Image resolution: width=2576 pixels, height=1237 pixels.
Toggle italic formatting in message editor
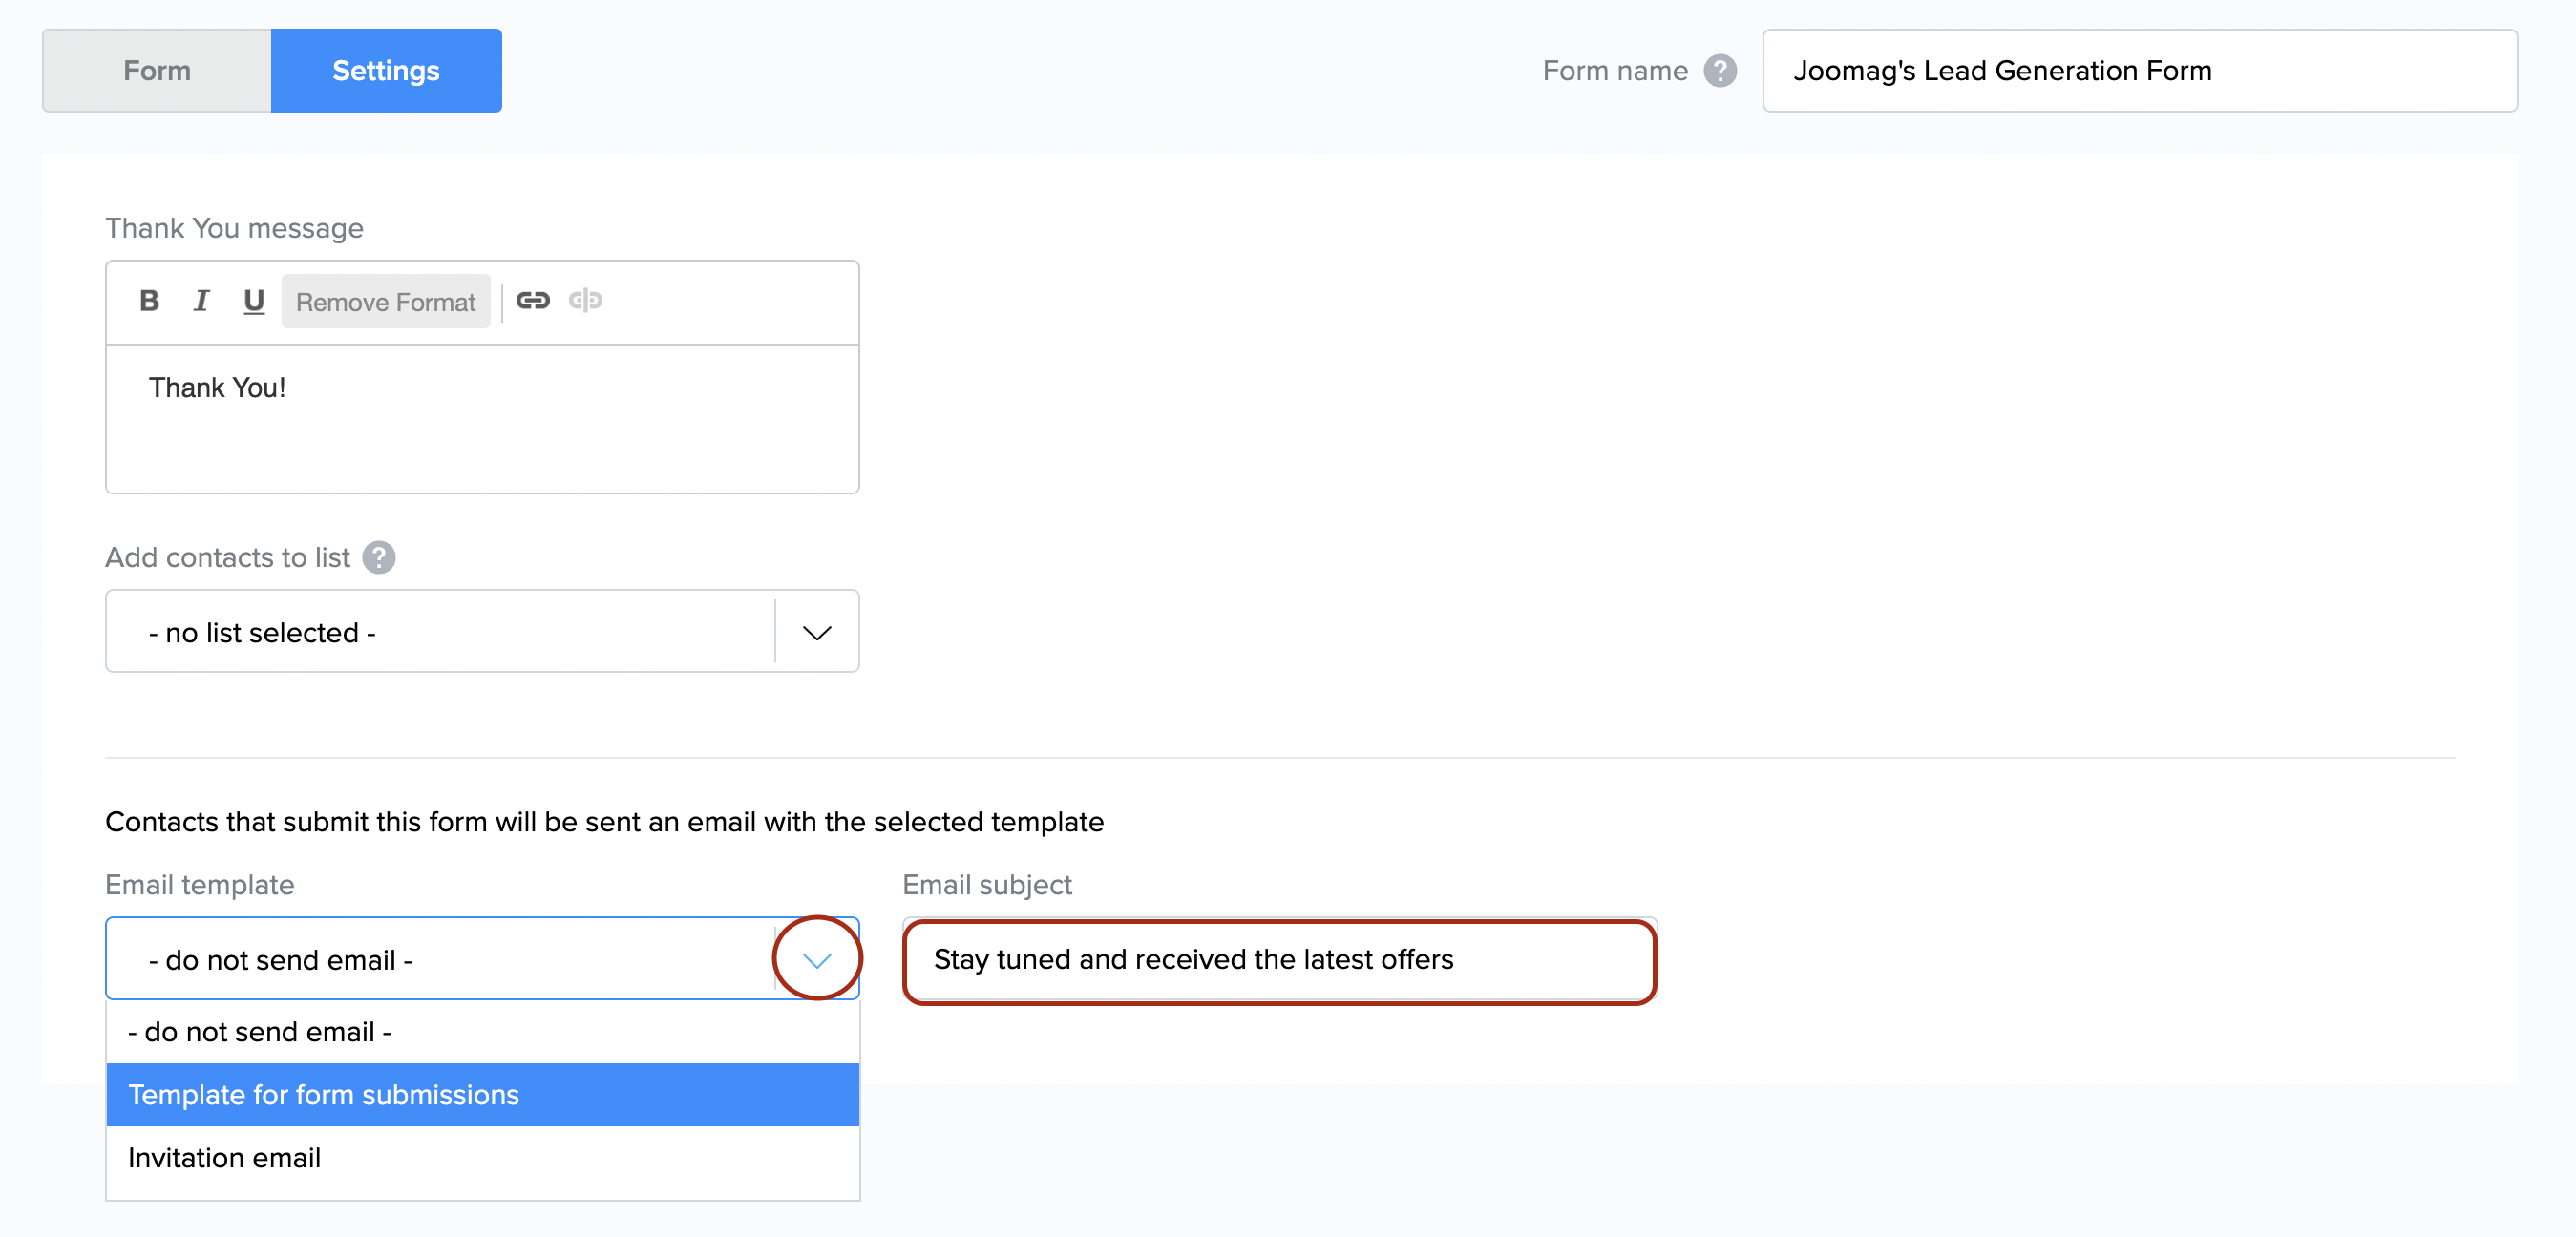click(201, 301)
